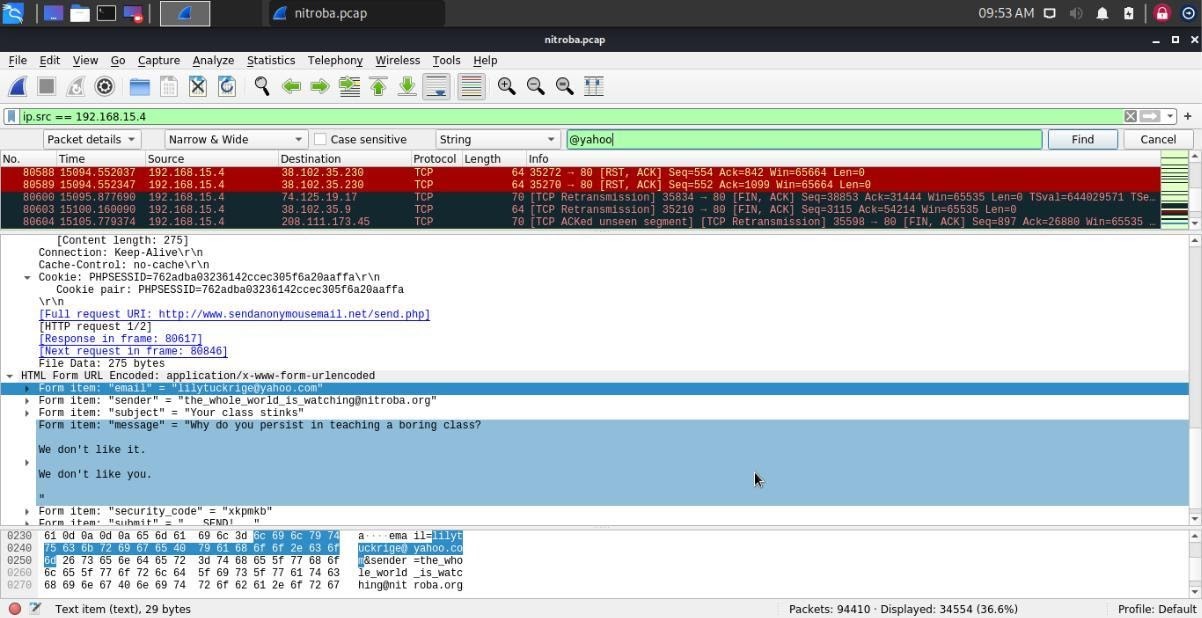Open the Packet details search-in dropdown
Viewport: 1202px width, 618px height.
91,140
